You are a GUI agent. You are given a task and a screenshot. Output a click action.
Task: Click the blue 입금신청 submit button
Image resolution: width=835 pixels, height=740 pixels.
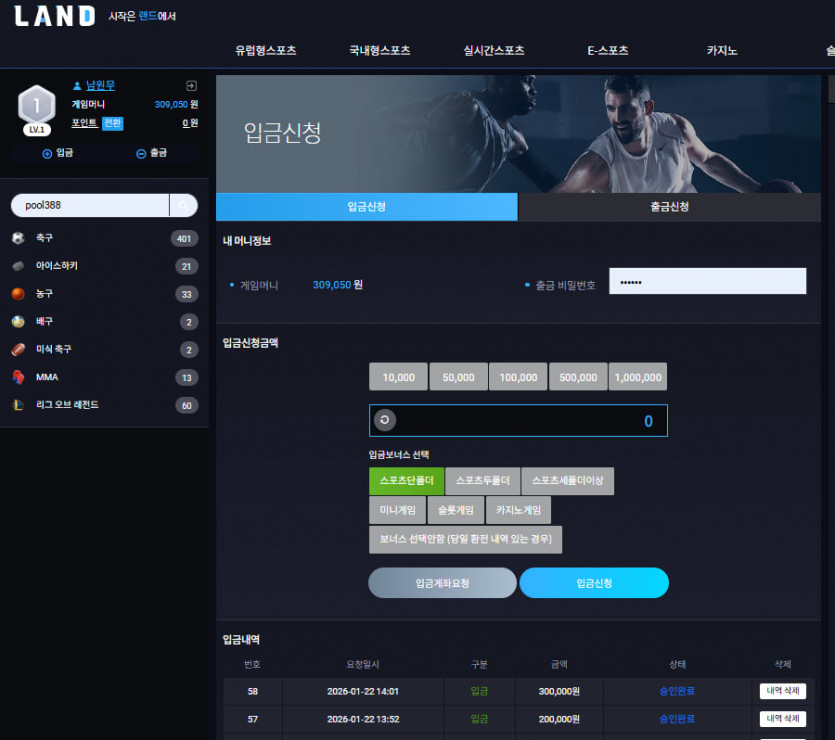pos(594,583)
